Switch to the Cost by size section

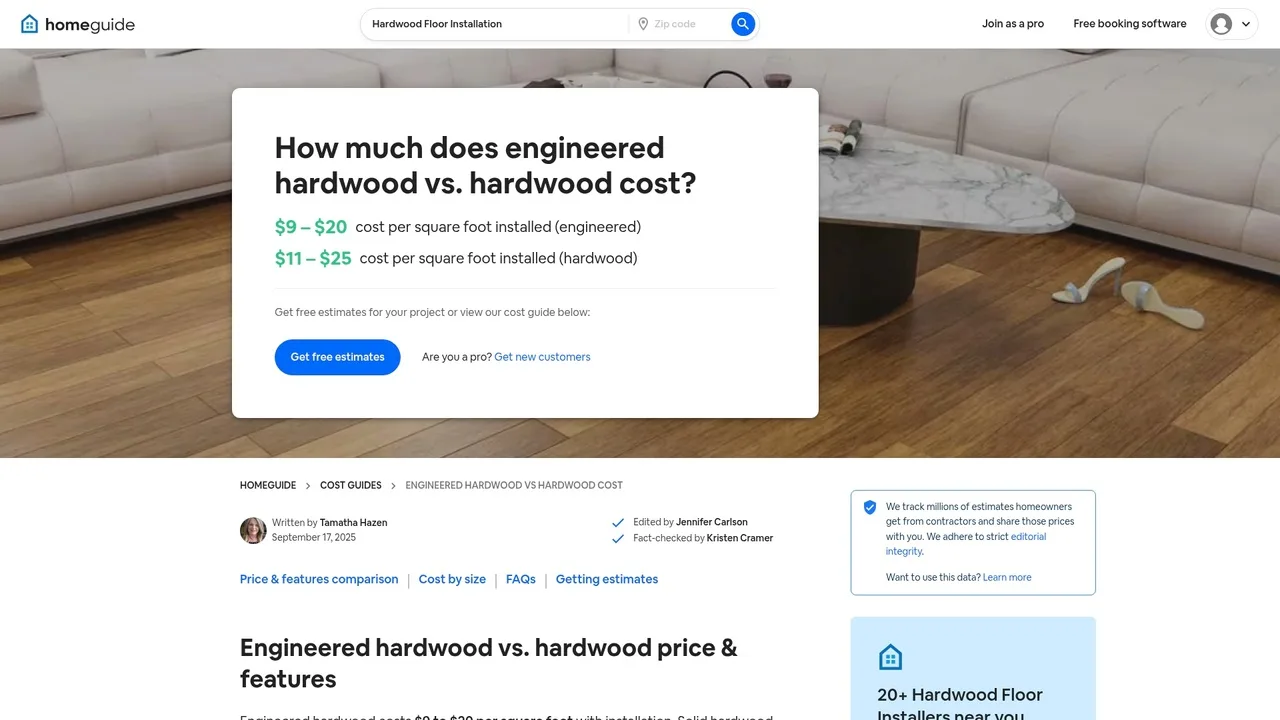[452, 579]
